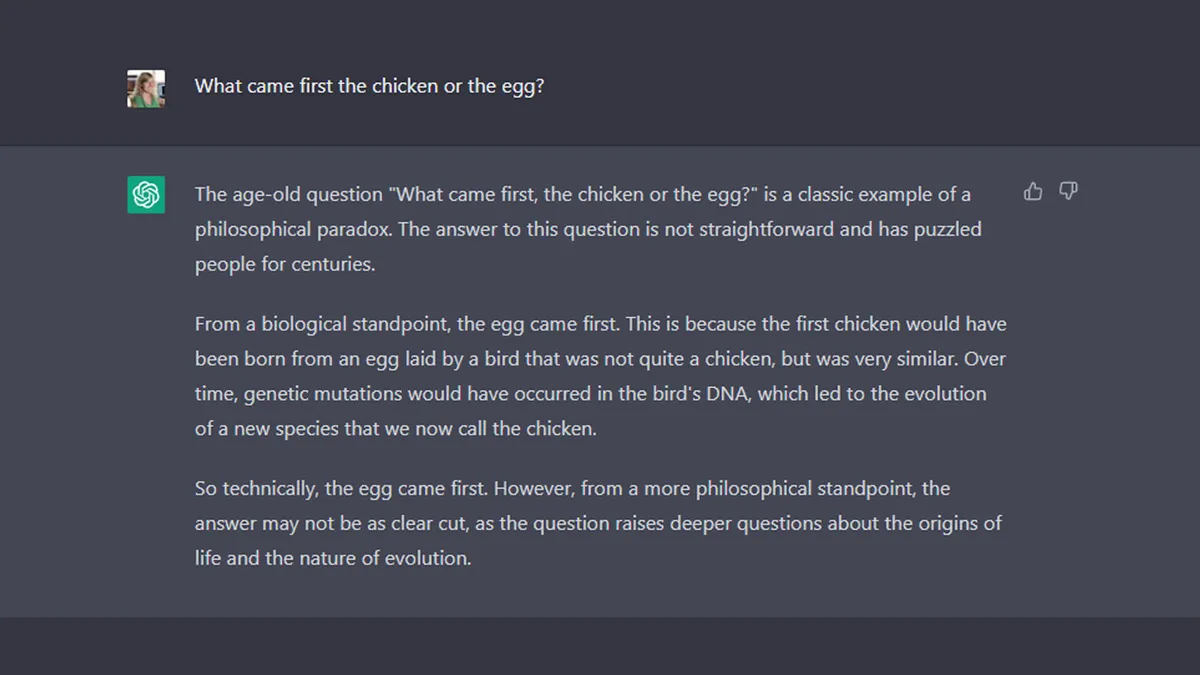Click the words "life and the nature of evolution"
This screenshot has height=675, width=1200.
pos(332,558)
